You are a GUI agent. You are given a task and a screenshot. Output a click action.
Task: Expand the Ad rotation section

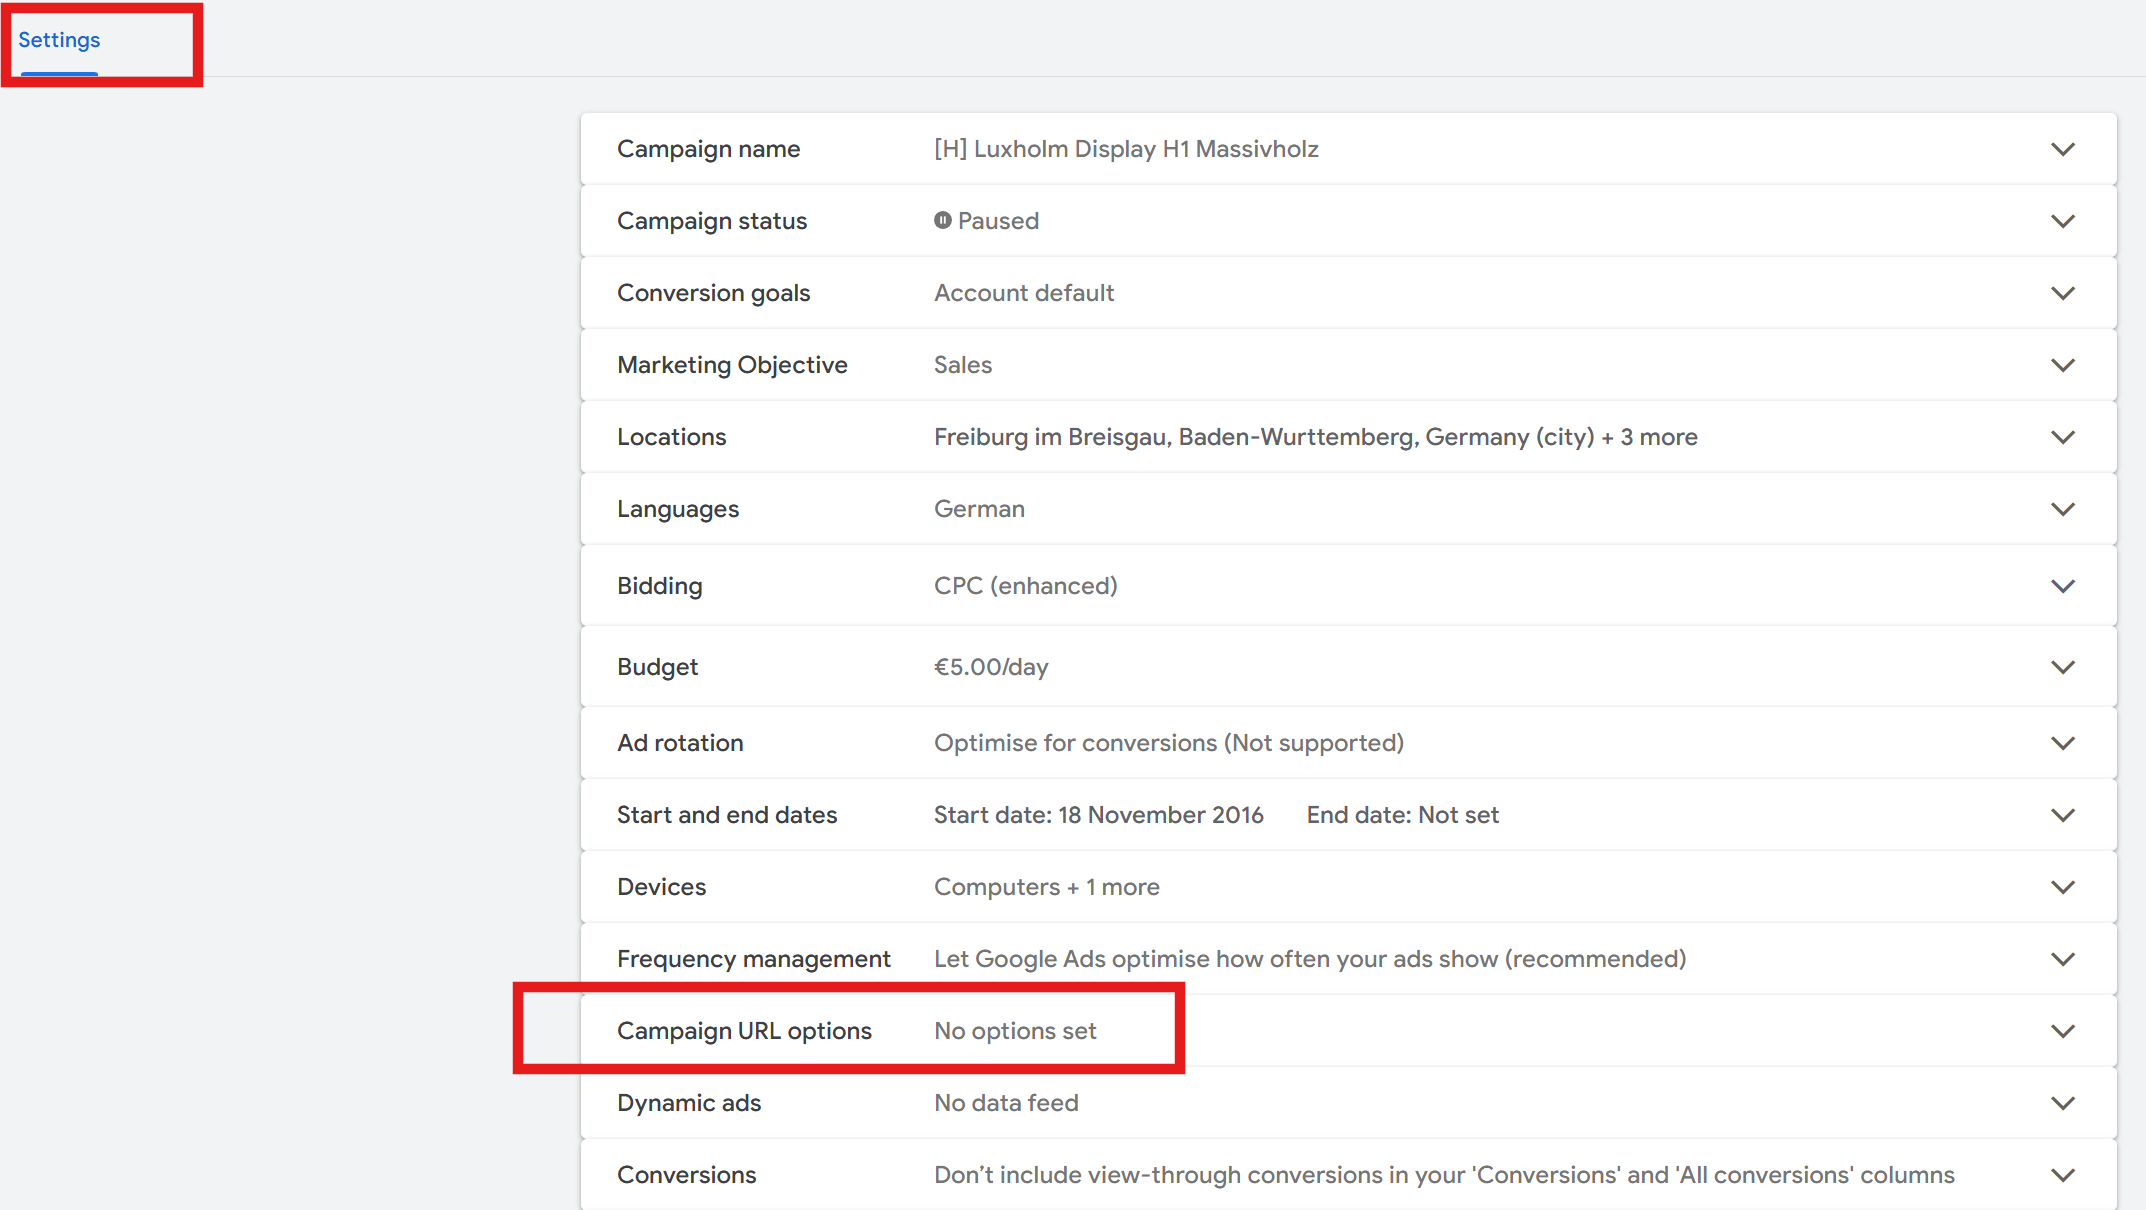[x=2062, y=742]
